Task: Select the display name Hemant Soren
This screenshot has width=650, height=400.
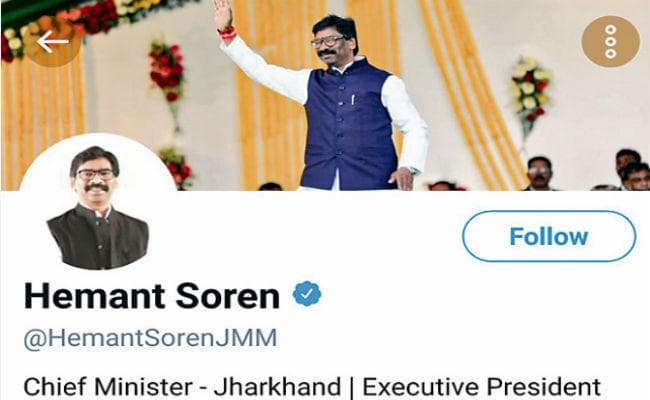Action: pyautogui.click(x=152, y=296)
